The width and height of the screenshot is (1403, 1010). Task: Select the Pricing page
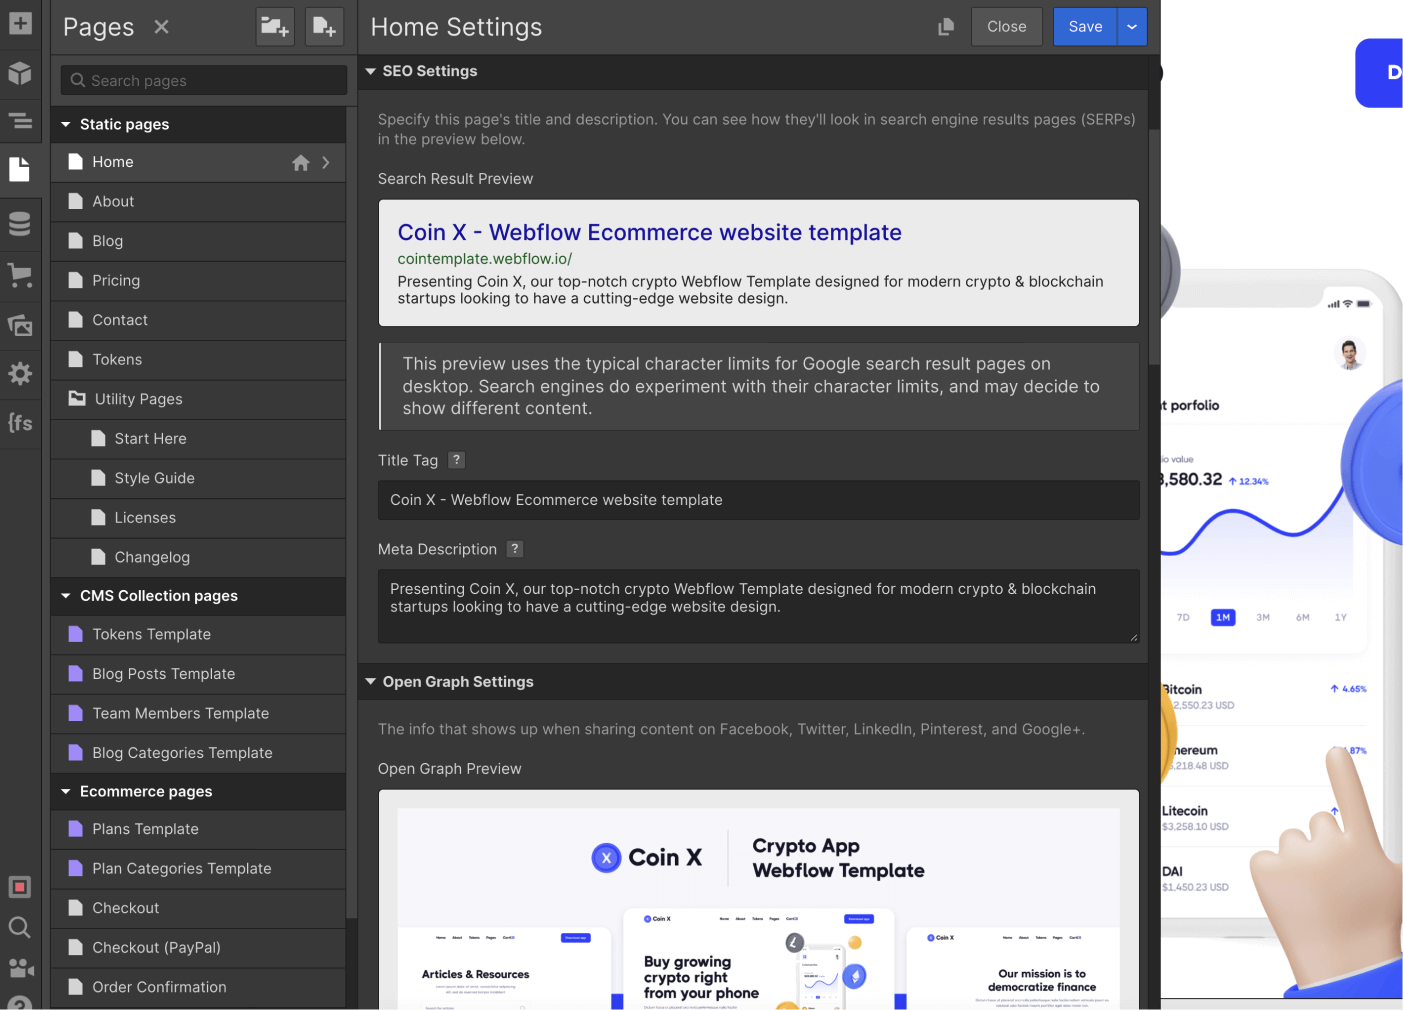(x=198, y=281)
